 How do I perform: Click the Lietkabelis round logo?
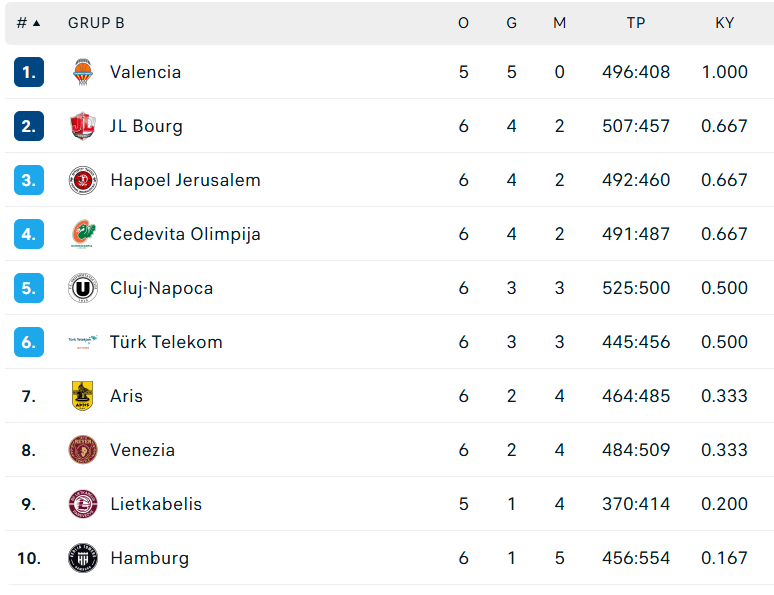(82, 504)
